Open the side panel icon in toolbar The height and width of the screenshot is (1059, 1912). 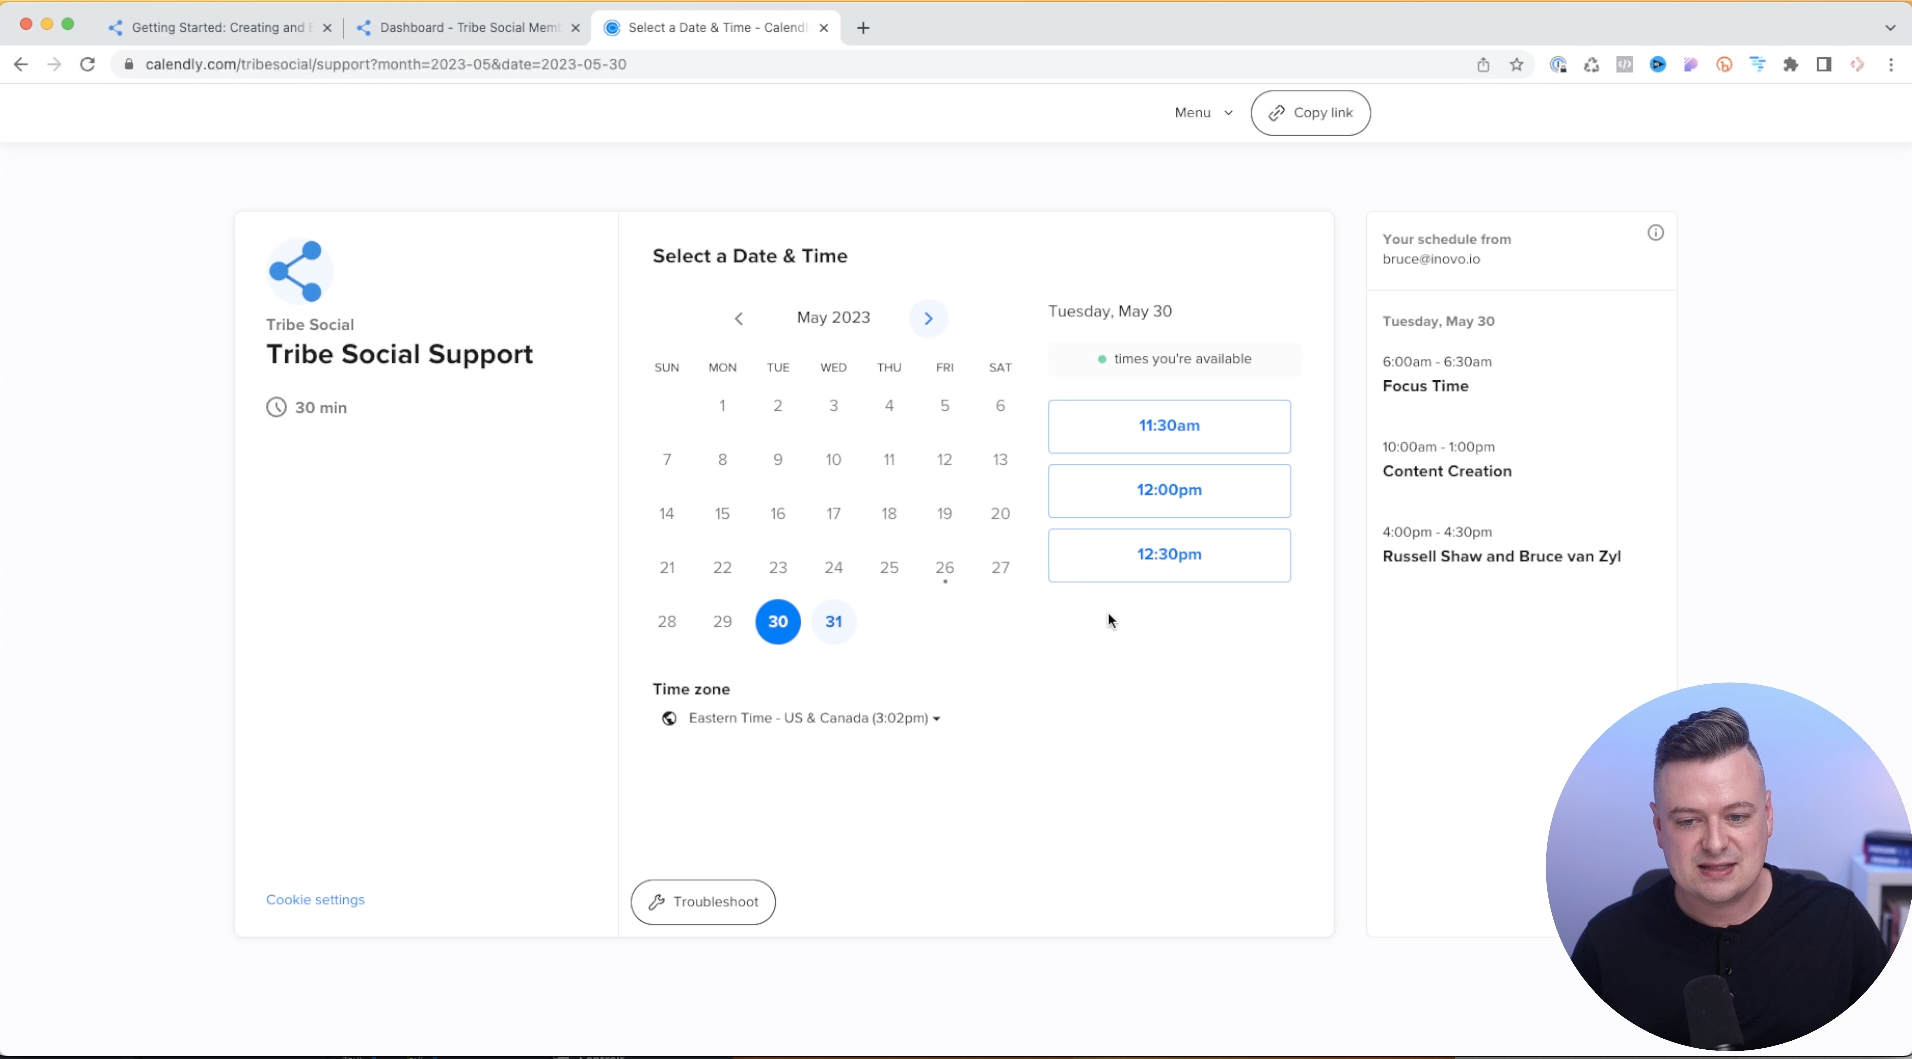pyautogui.click(x=1823, y=64)
